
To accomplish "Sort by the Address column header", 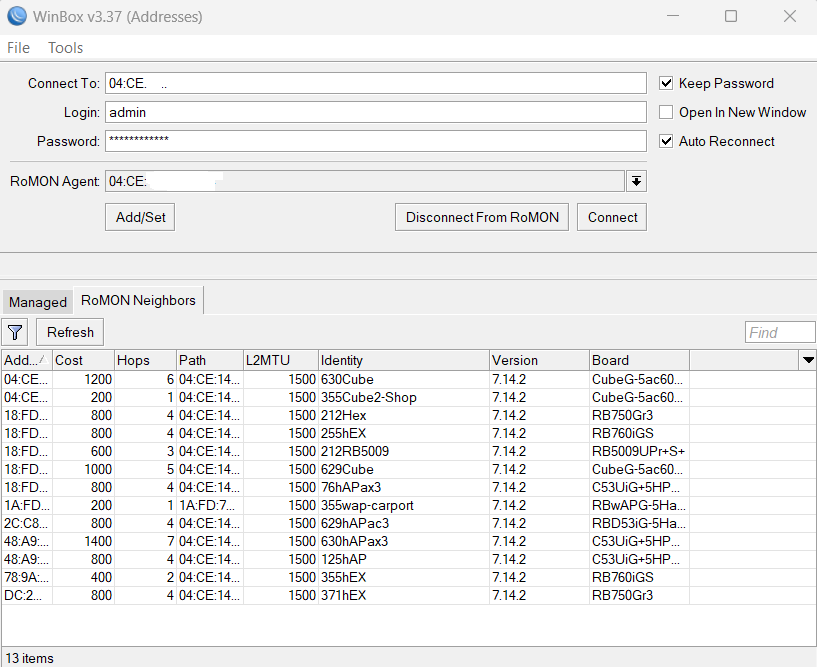I will [27, 360].
